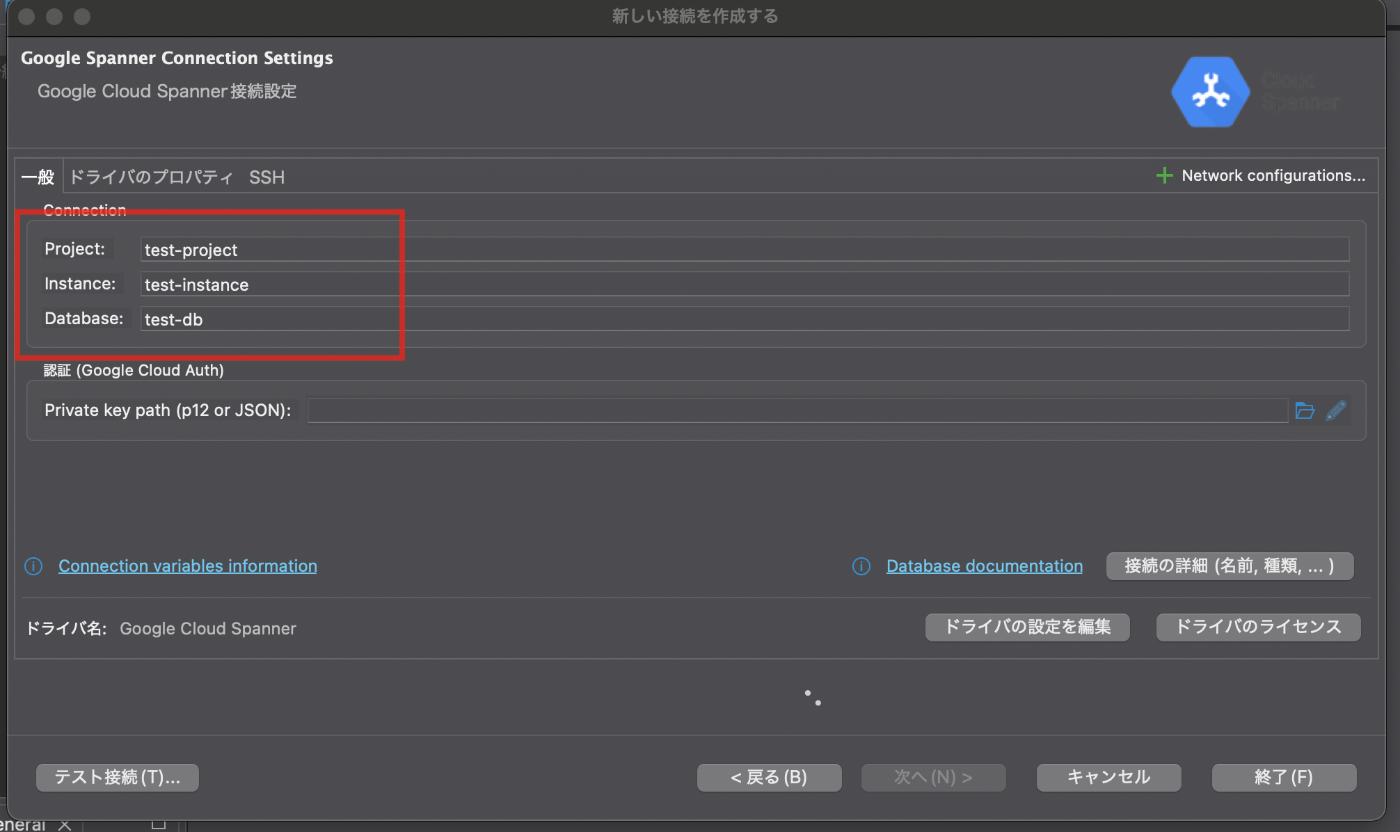Click the Cloud Spanner logo
Image resolution: width=1400 pixels, height=832 pixels.
point(1256,91)
